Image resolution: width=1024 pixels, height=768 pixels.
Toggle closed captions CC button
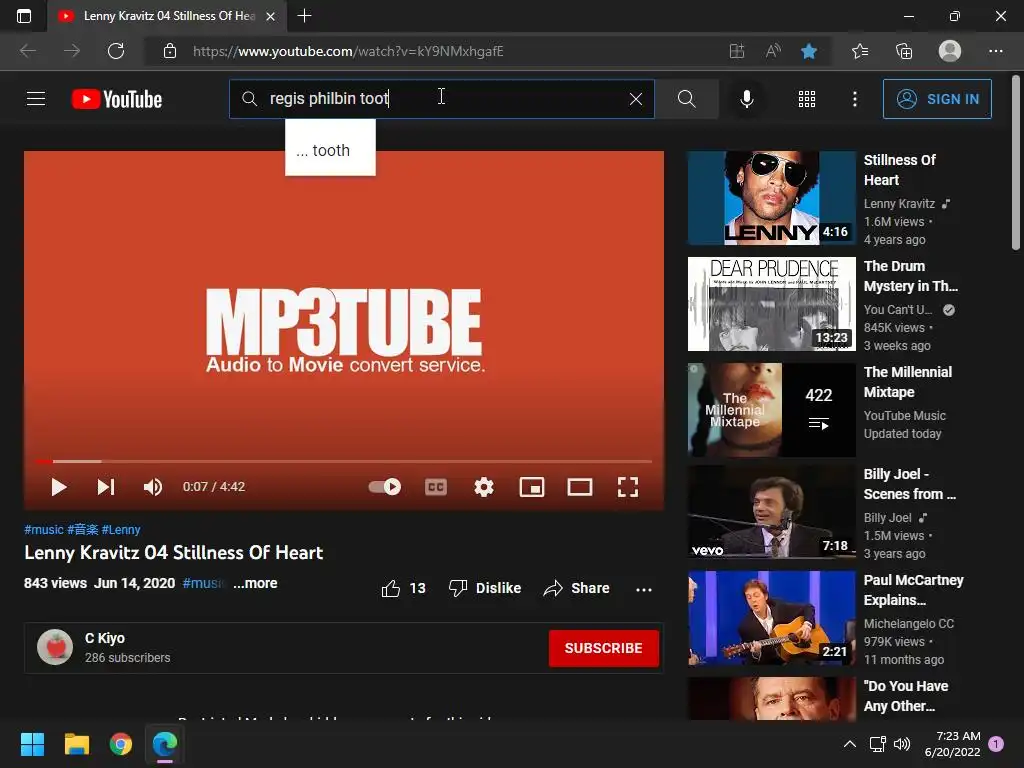(436, 487)
